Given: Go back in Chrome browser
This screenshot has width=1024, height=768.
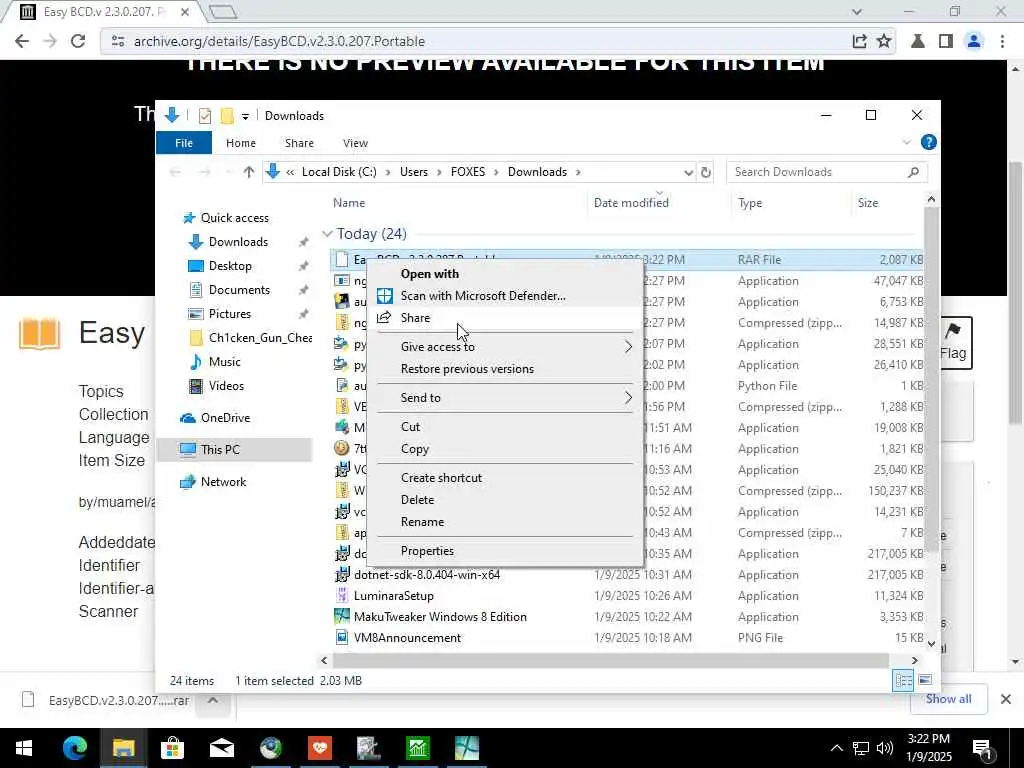Looking at the screenshot, I should [22, 41].
